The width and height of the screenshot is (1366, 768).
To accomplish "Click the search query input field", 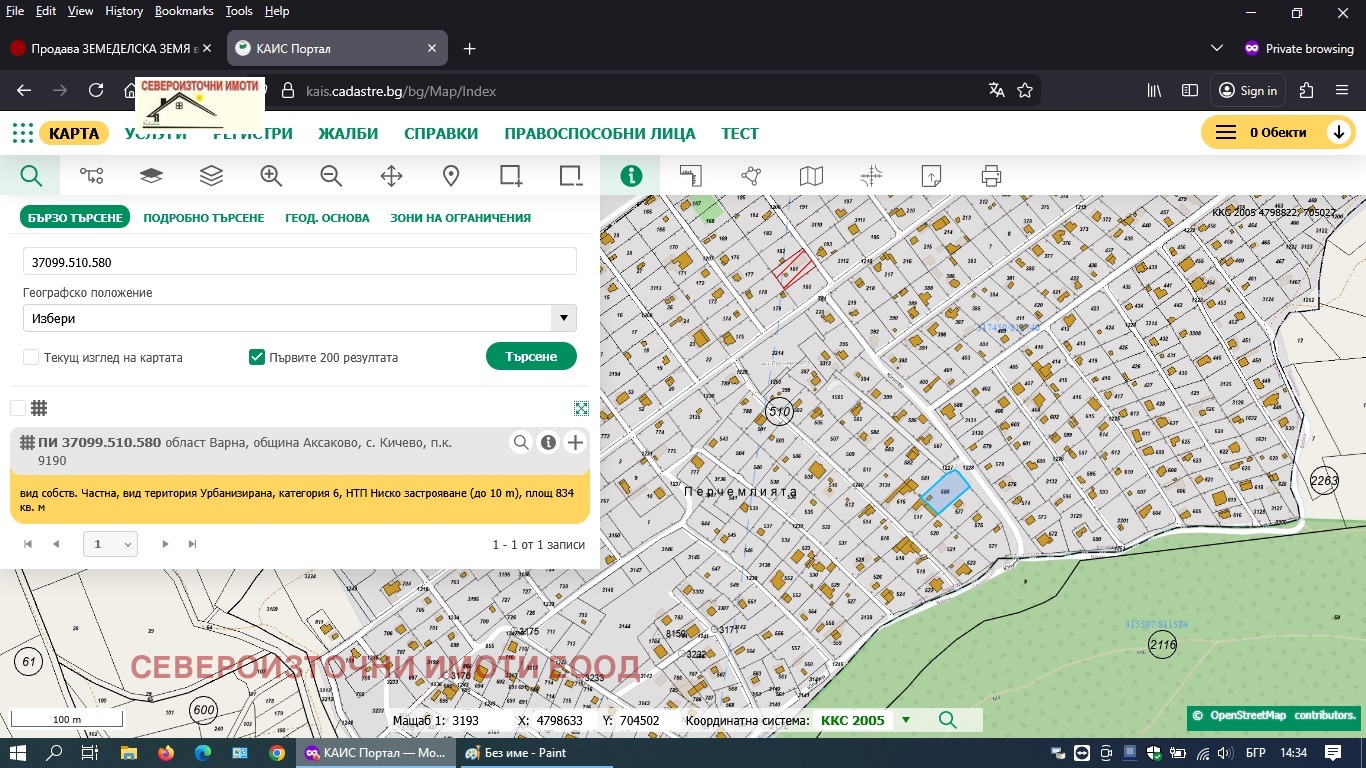I will tap(298, 261).
